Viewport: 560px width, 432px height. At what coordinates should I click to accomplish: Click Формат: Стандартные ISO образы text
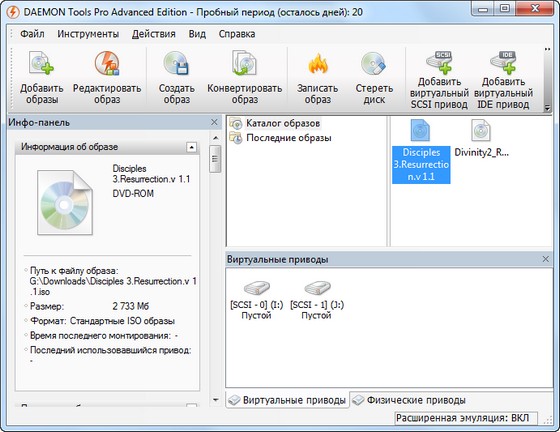(x=102, y=321)
